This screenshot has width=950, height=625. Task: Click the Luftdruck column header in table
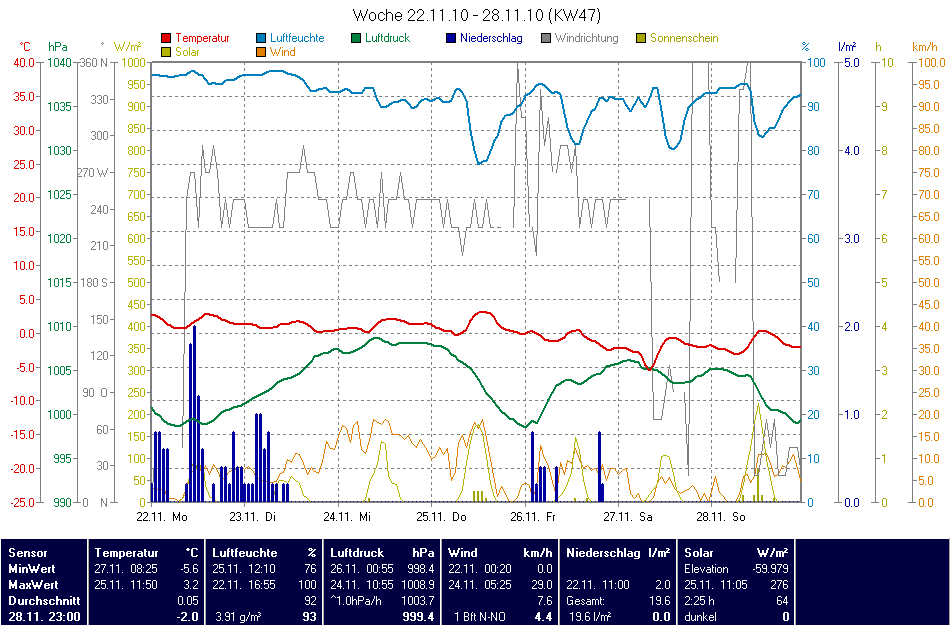click(x=357, y=553)
